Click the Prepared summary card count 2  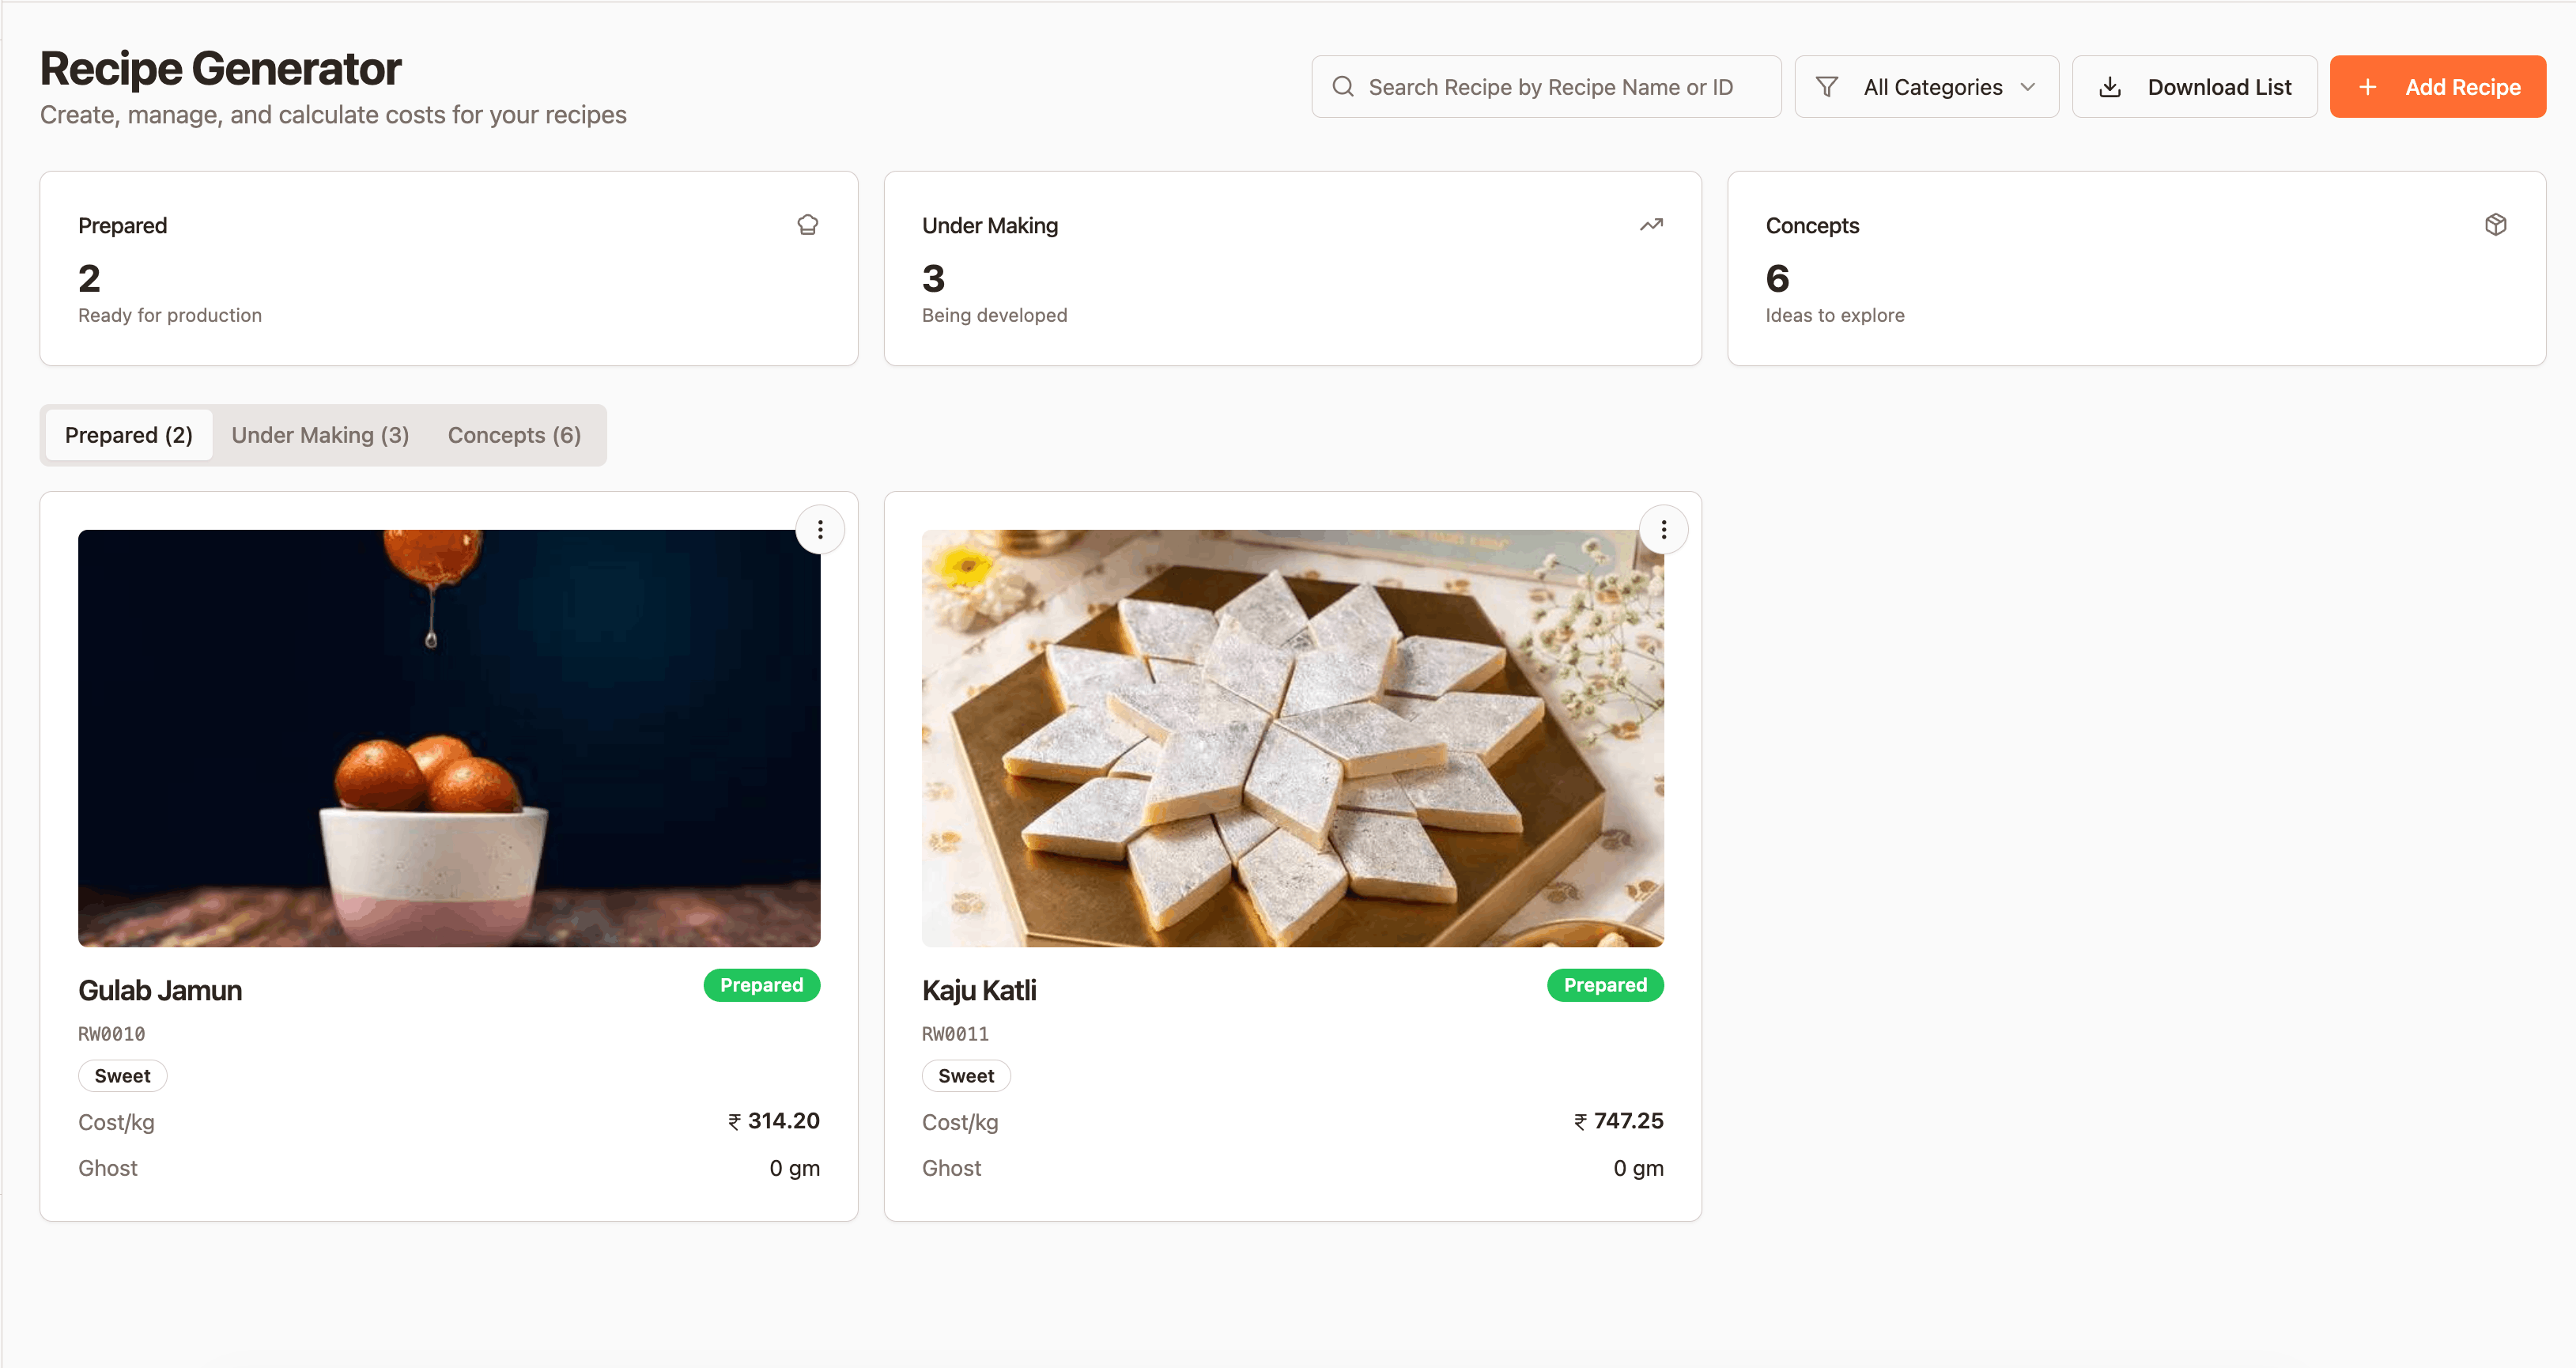(x=90, y=278)
